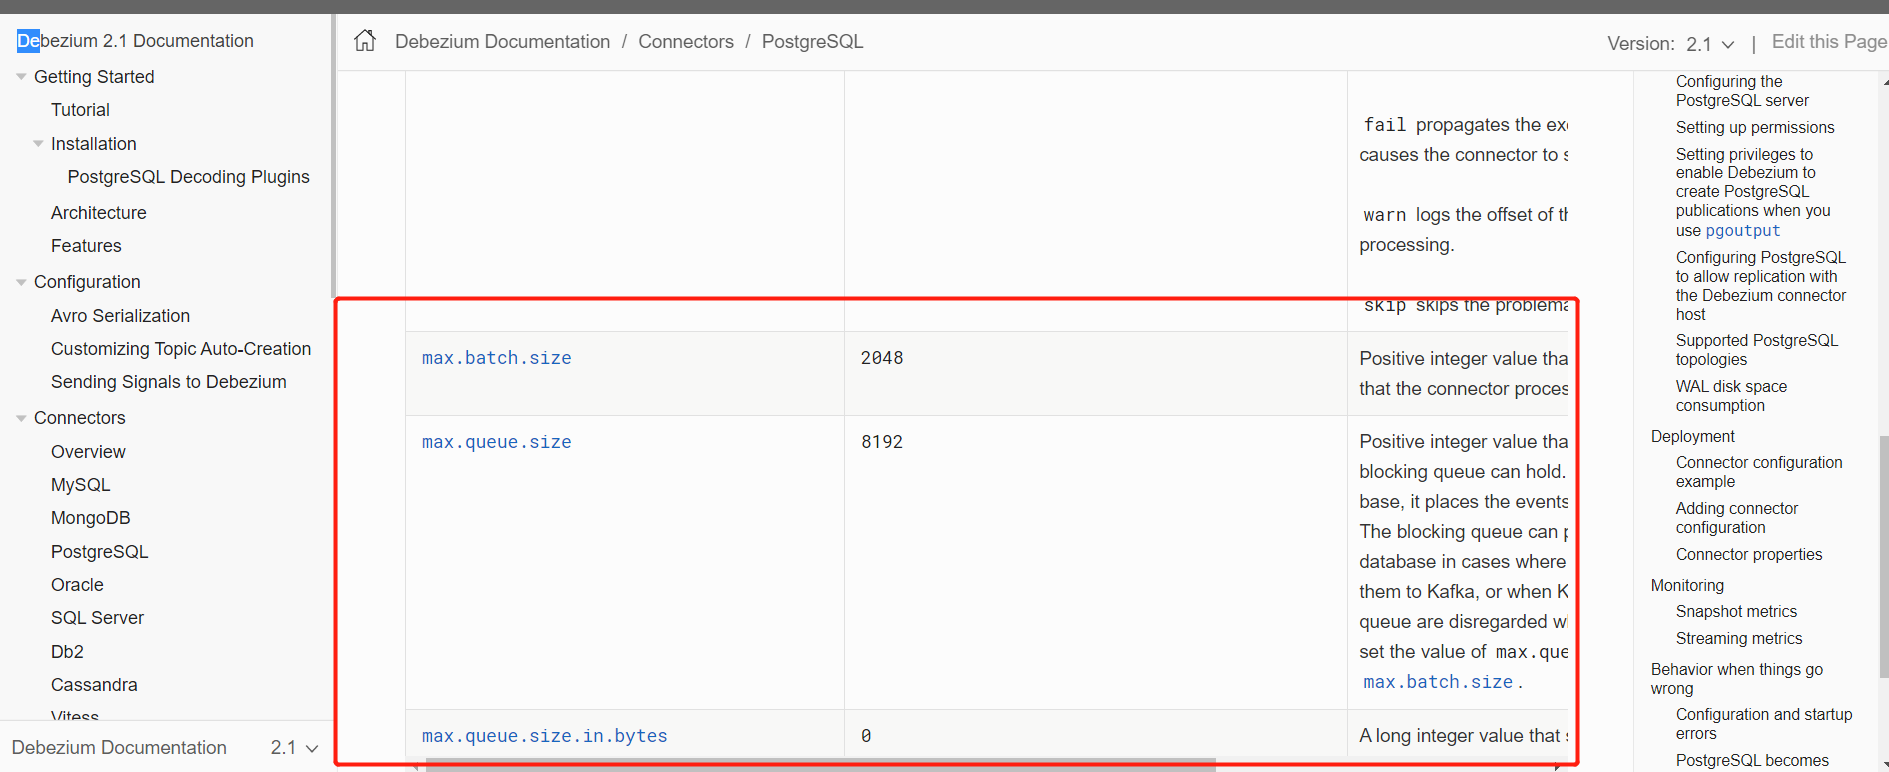Jump to Configuring the PostgreSQL server
This screenshot has width=1889, height=772.
[x=1742, y=91]
